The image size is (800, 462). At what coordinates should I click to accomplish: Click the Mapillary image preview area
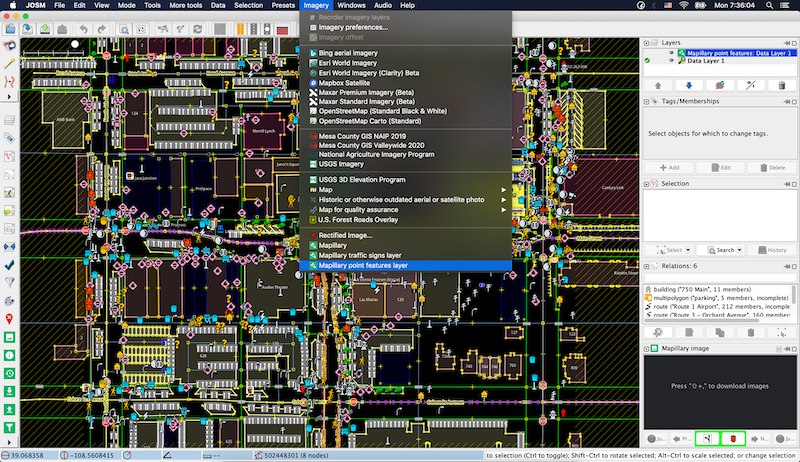point(719,392)
